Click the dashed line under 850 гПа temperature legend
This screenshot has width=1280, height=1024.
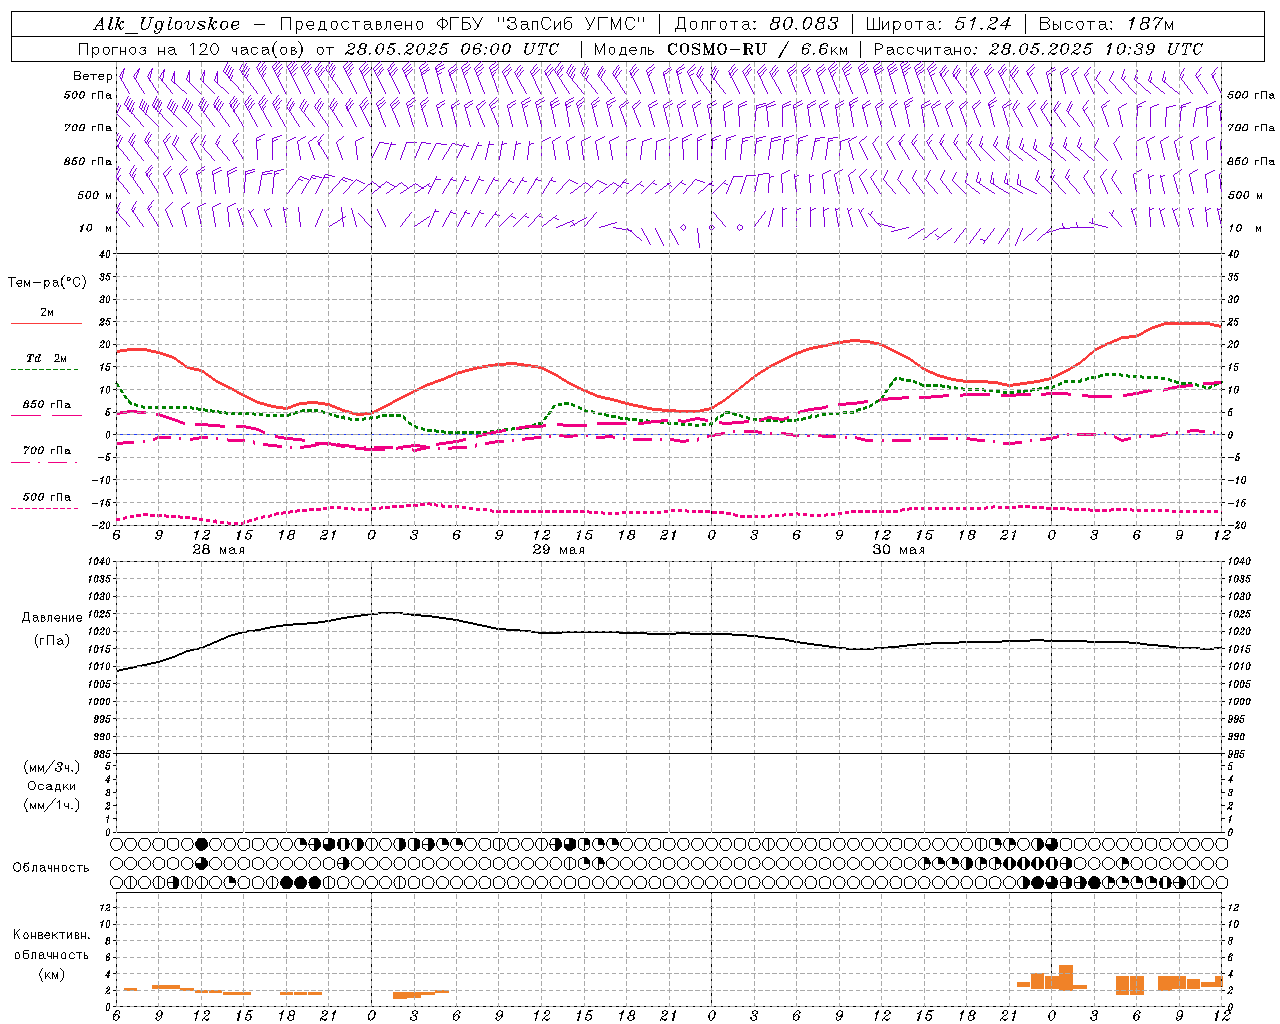tap(44, 416)
